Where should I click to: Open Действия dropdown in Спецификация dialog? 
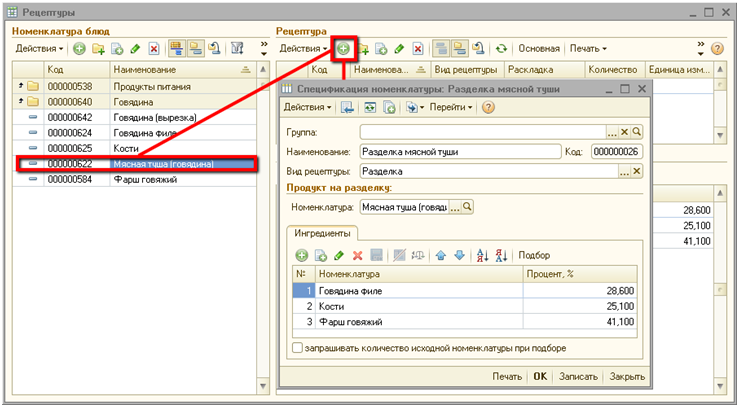click(x=307, y=107)
